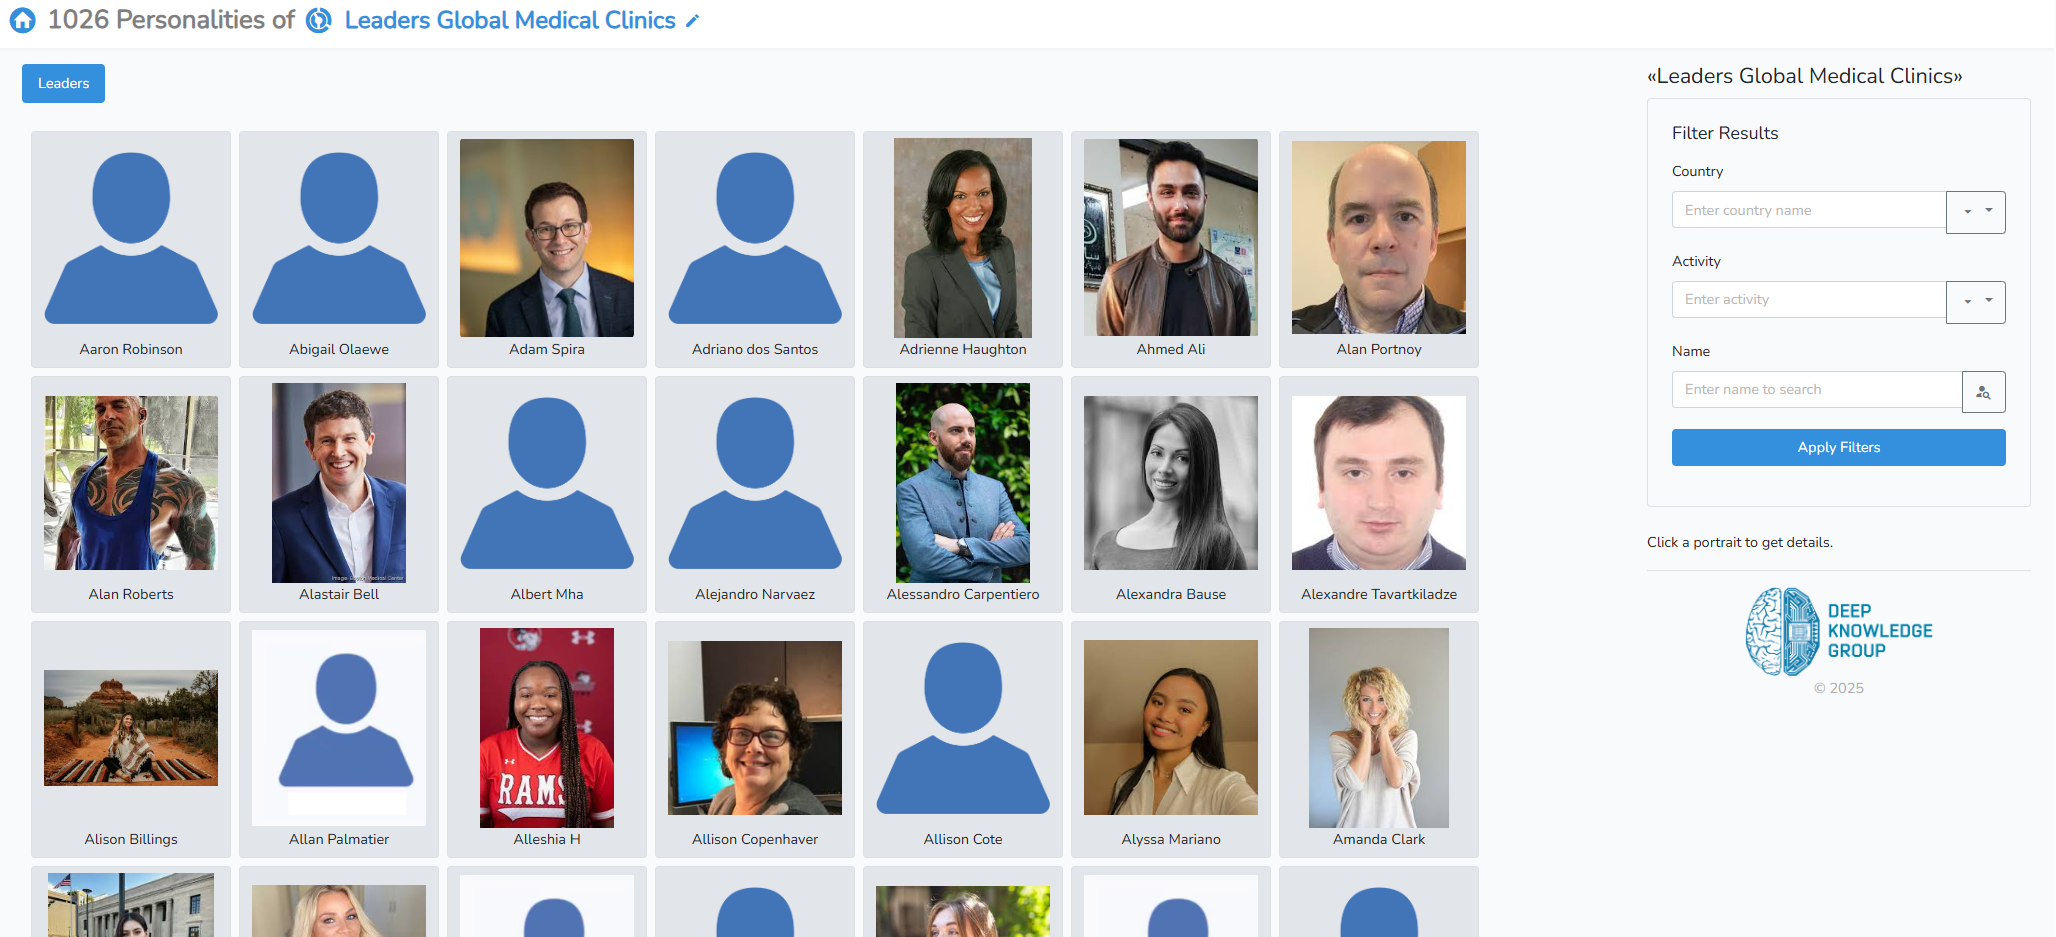The image size is (2056, 937).
Task: Click the Apply Filters button
Action: (x=1838, y=447)
